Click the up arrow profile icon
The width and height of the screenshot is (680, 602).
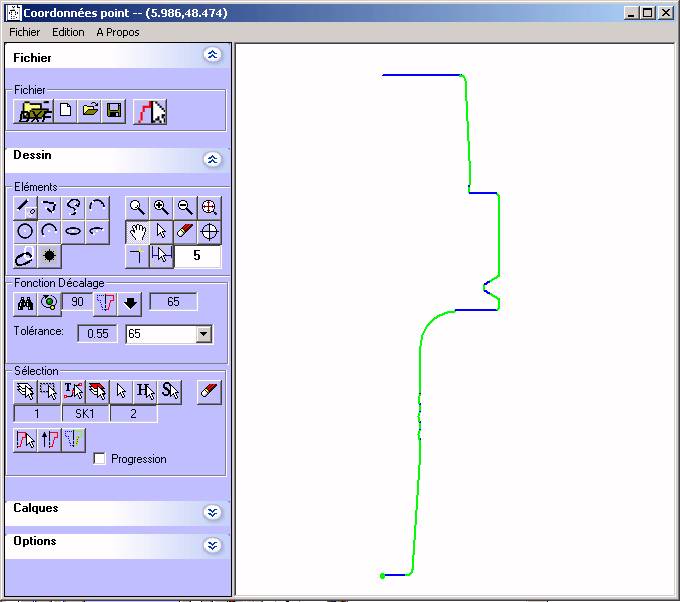49,440
